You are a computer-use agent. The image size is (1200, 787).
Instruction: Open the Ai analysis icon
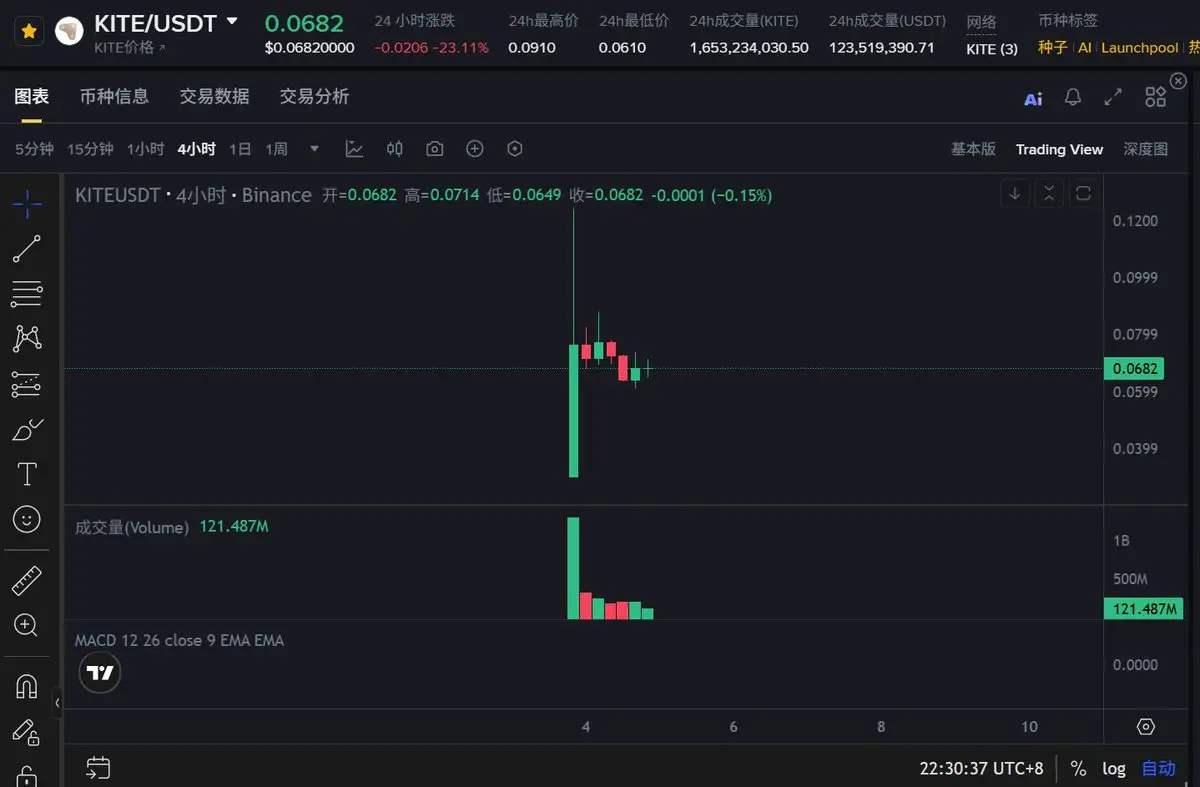pyautogui.click(x=1033, y=98)
